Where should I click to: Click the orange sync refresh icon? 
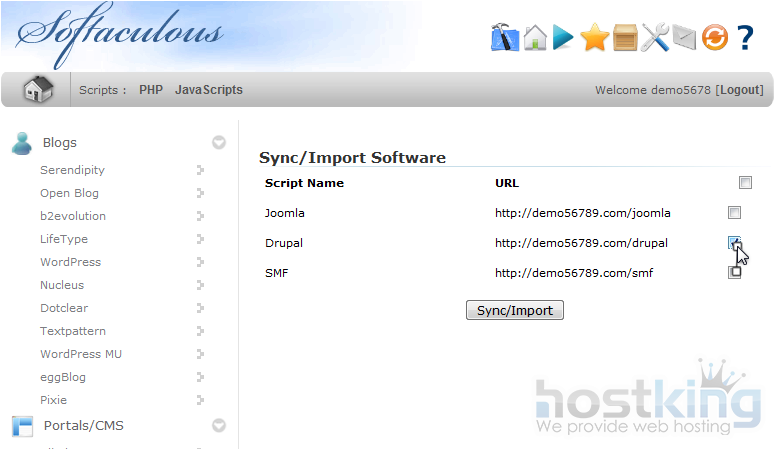pos(714,38)
